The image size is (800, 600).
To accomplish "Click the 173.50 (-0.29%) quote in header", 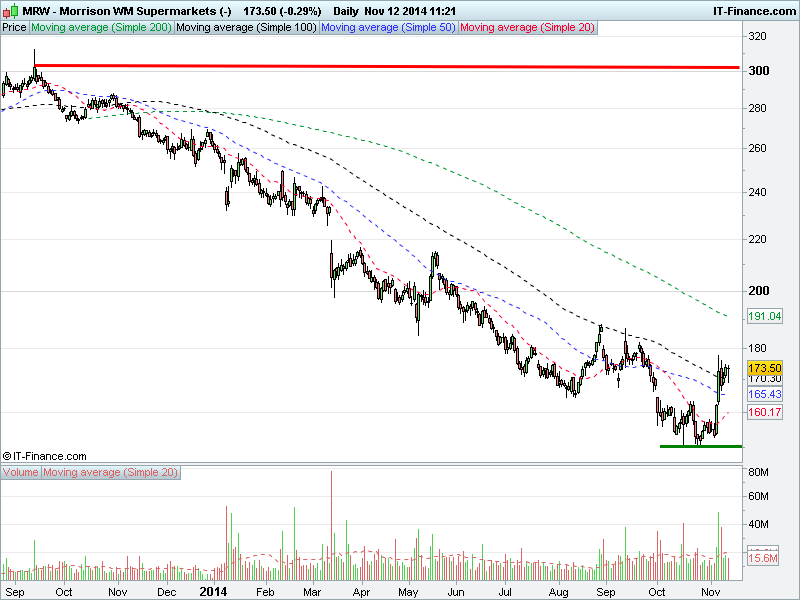I will coord(282,11).
